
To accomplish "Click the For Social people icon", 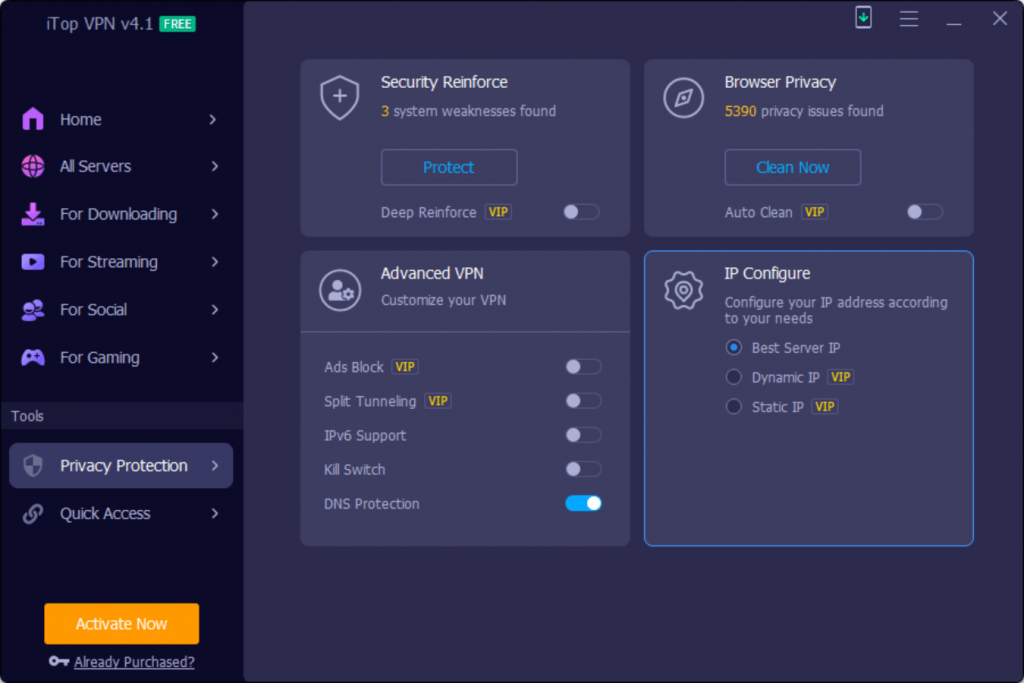I will [x=33, y=310].
